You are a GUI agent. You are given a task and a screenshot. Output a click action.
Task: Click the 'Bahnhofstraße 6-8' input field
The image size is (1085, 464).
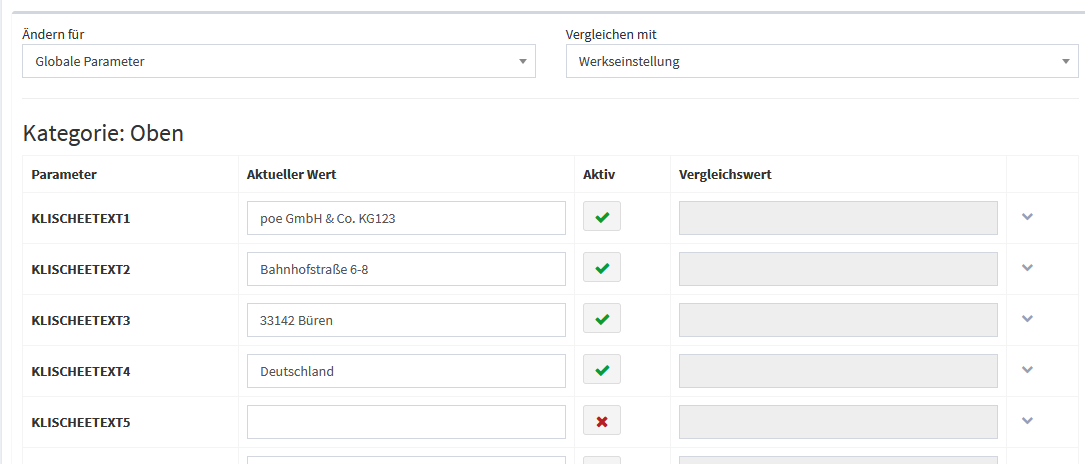pos(406,269)
